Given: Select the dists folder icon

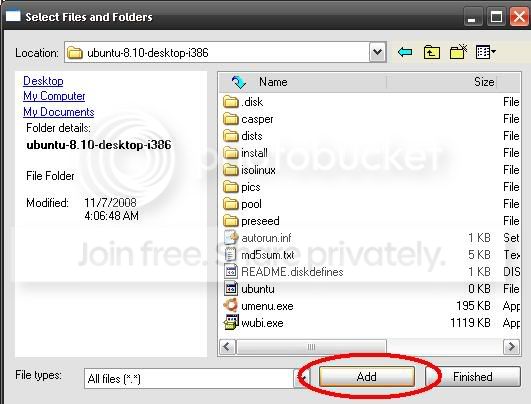Looking at the screenshot, I should [231, 136].
